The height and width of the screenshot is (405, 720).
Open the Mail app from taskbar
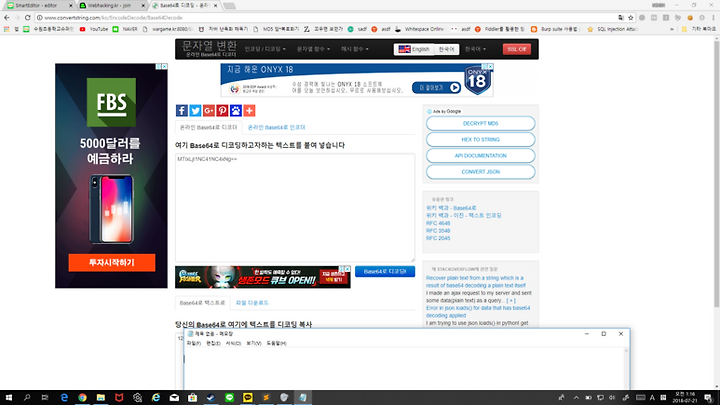click(174, 398)
